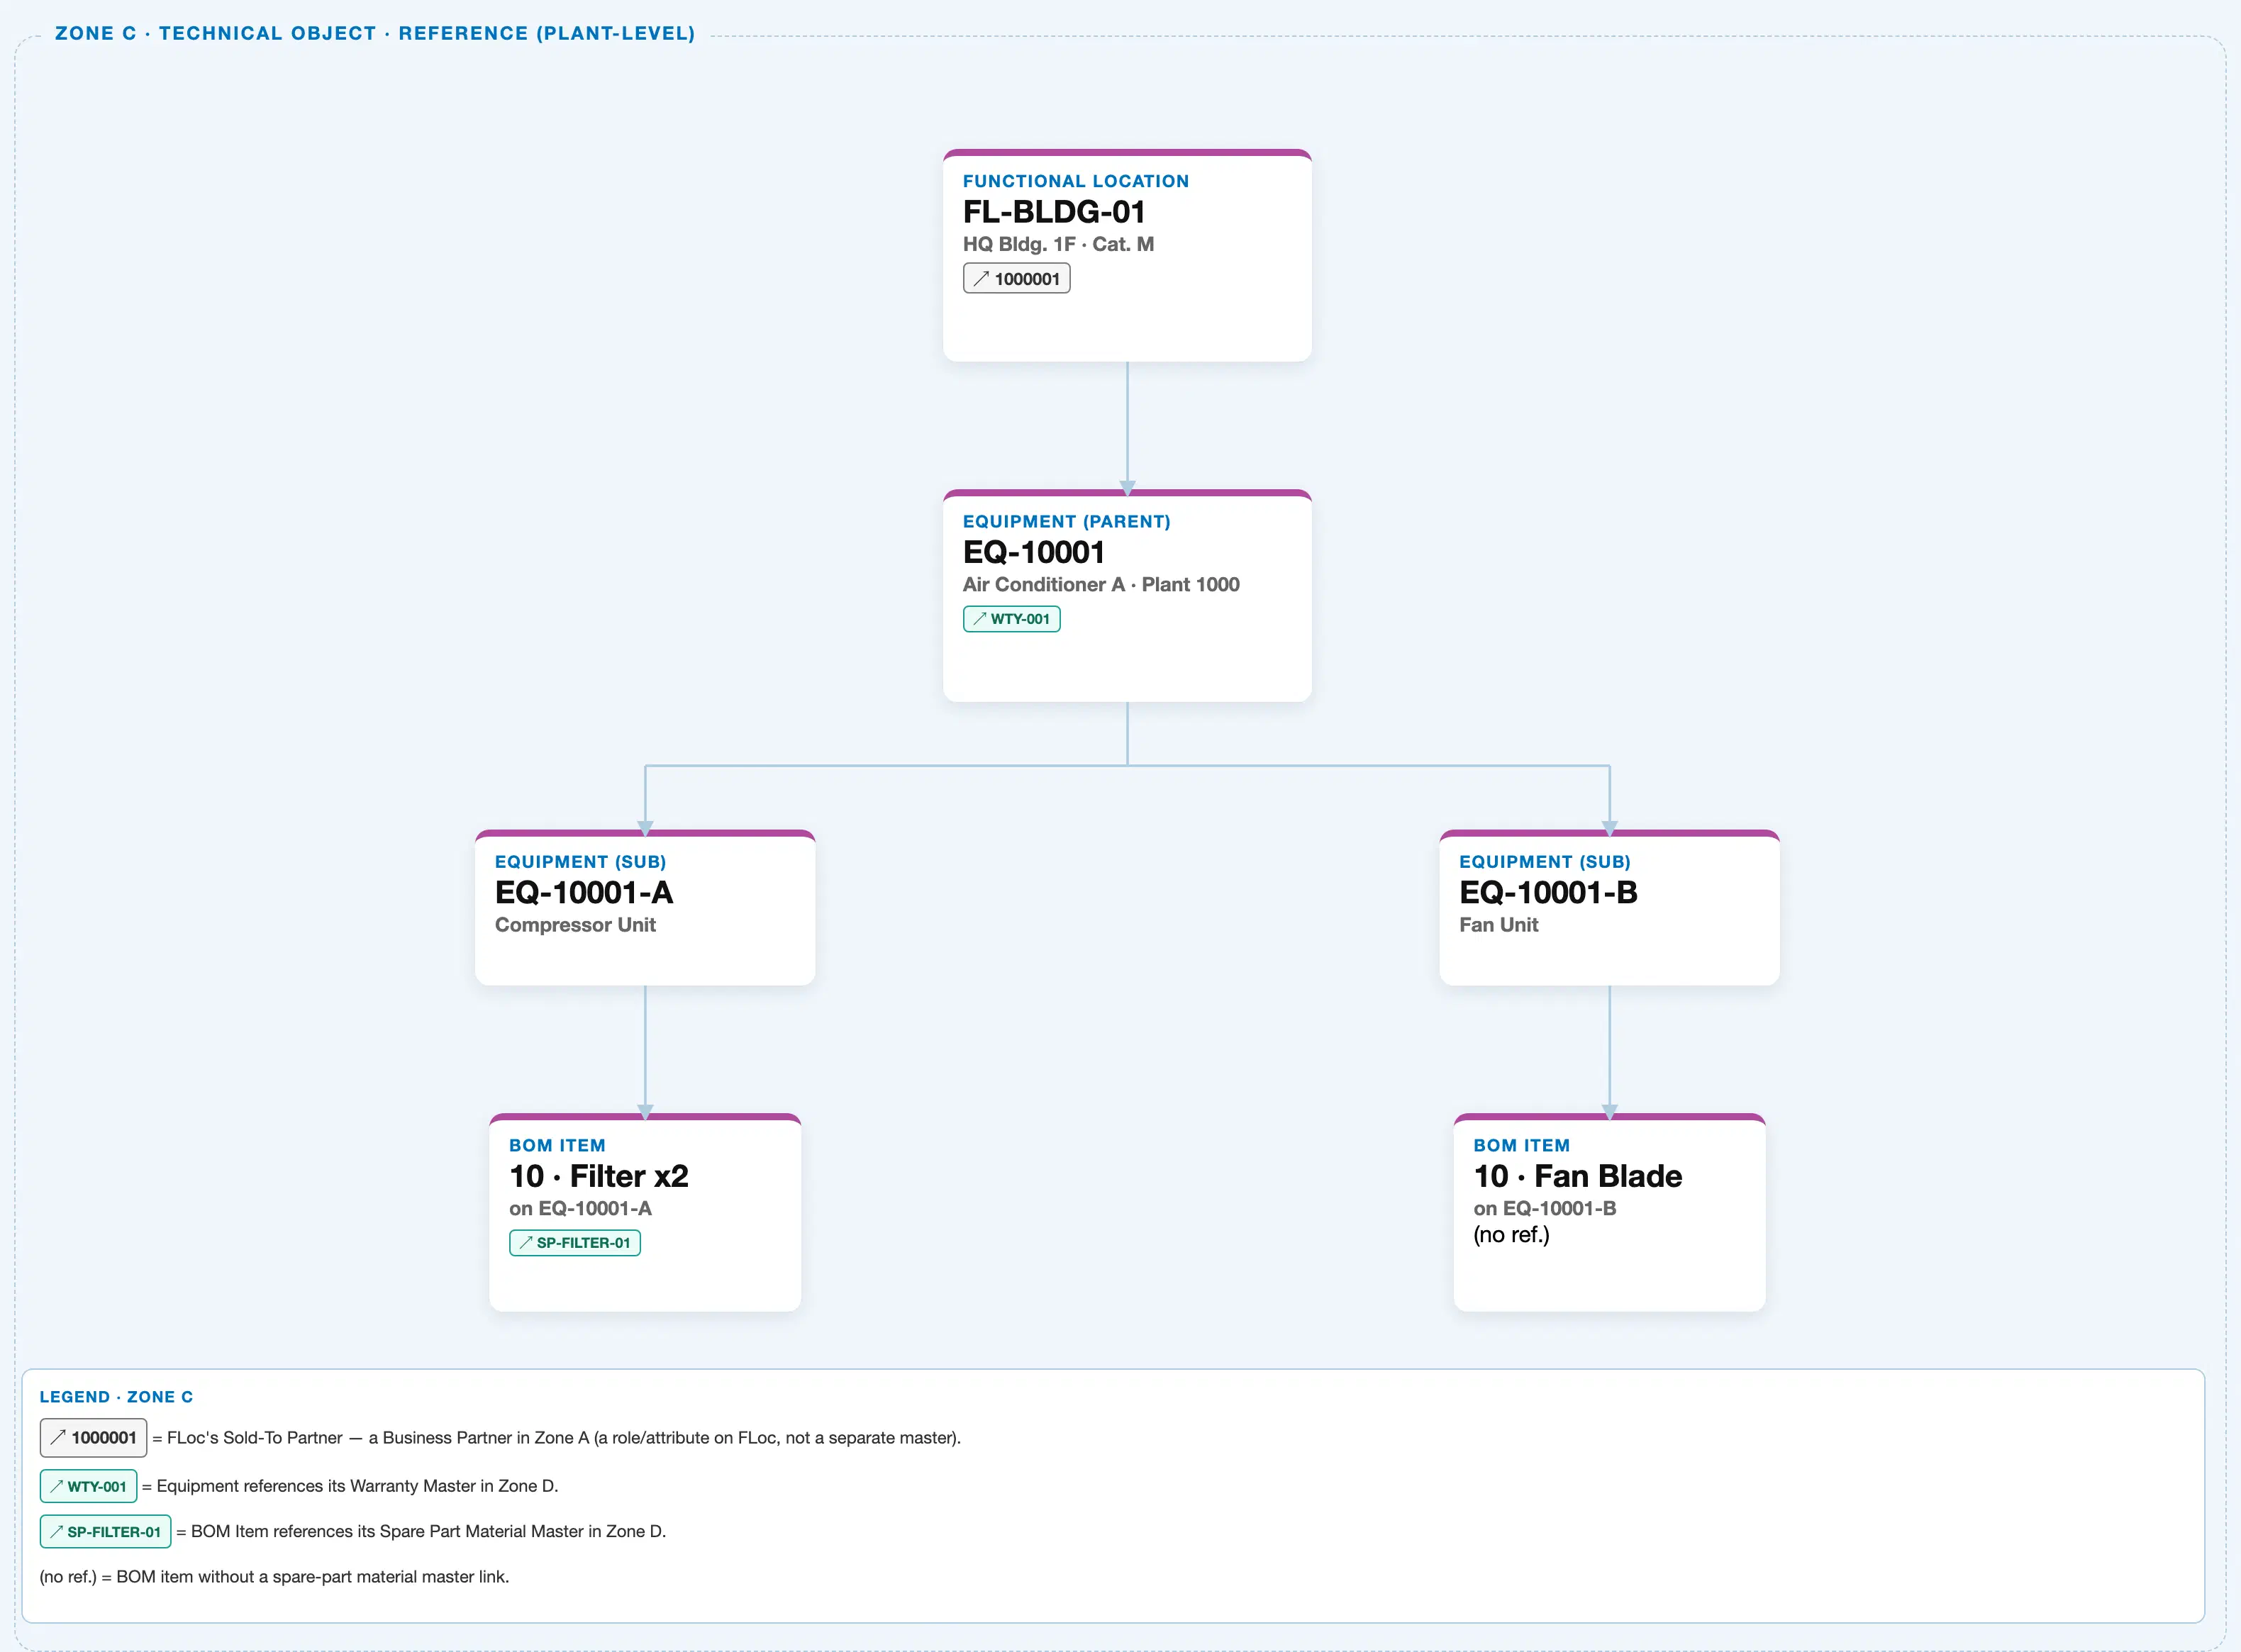Screen dimensions: 2241x1652
Task: Click 'Compressor Unit' description text
Action: pos(575,925)
